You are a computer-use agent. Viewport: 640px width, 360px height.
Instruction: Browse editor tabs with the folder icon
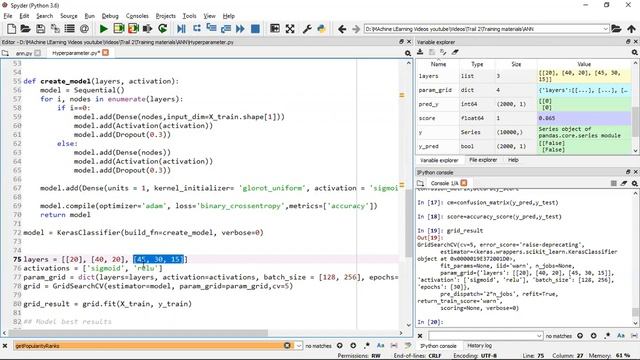[5, 53]
